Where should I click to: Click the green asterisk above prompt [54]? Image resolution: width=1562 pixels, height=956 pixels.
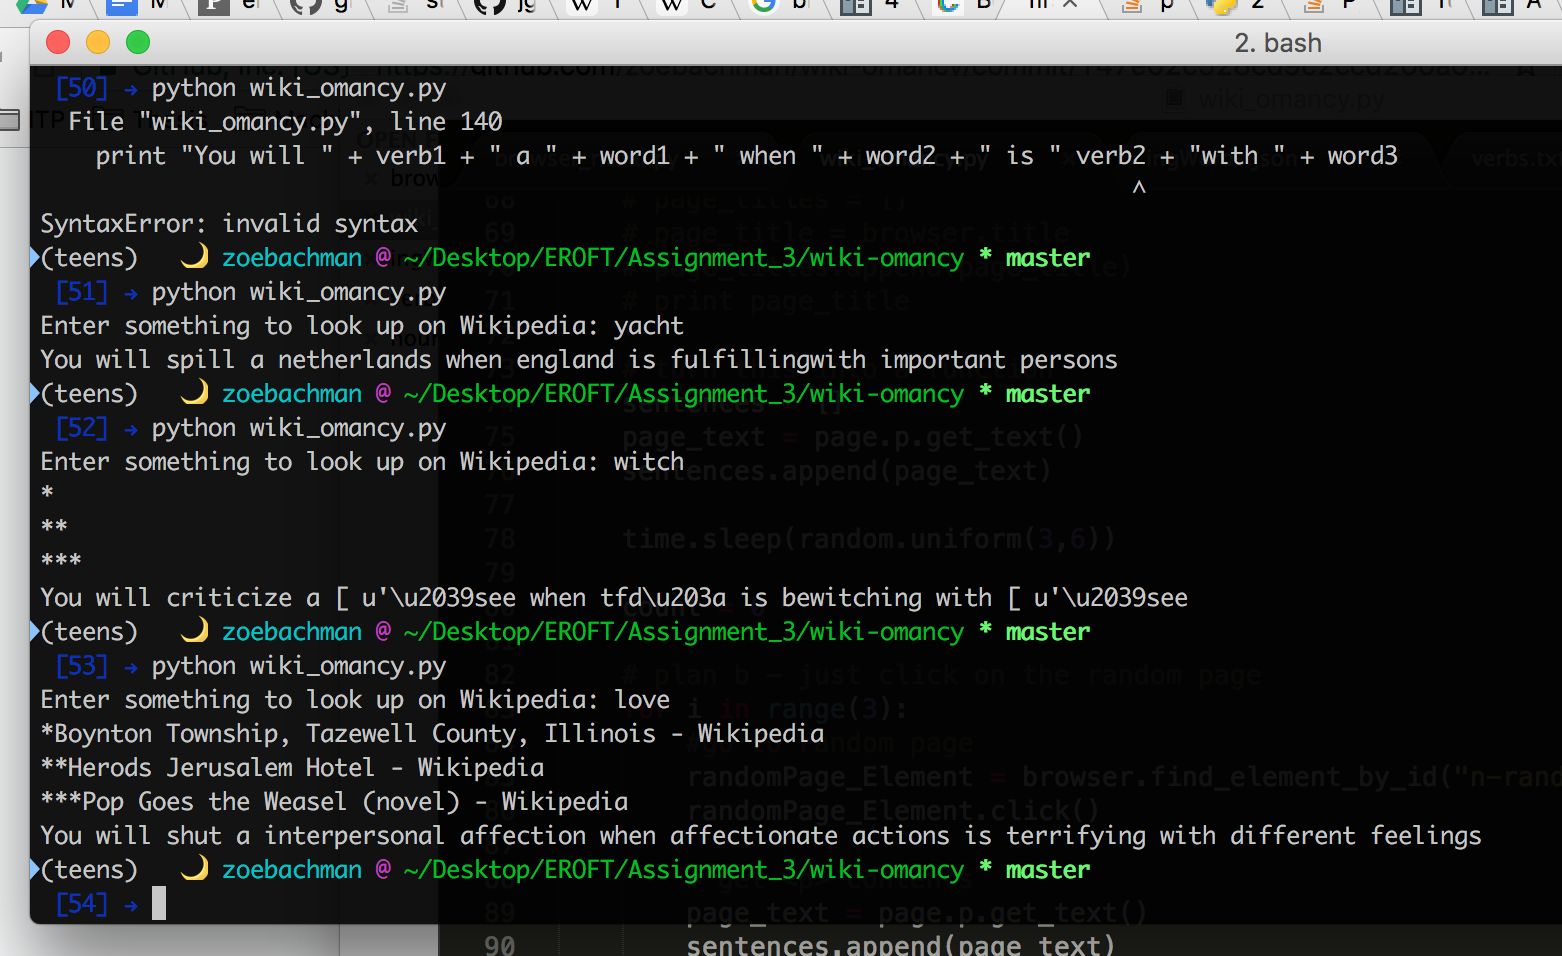point(985,867)
